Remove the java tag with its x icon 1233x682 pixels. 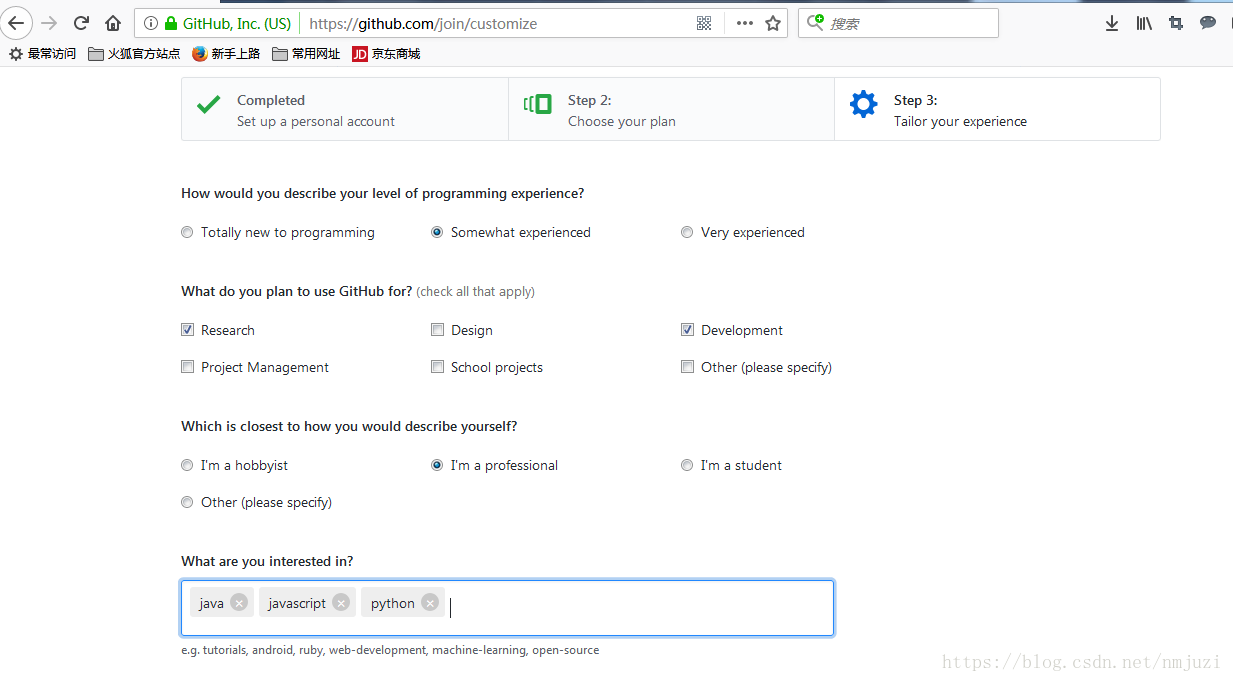[239, 602]
